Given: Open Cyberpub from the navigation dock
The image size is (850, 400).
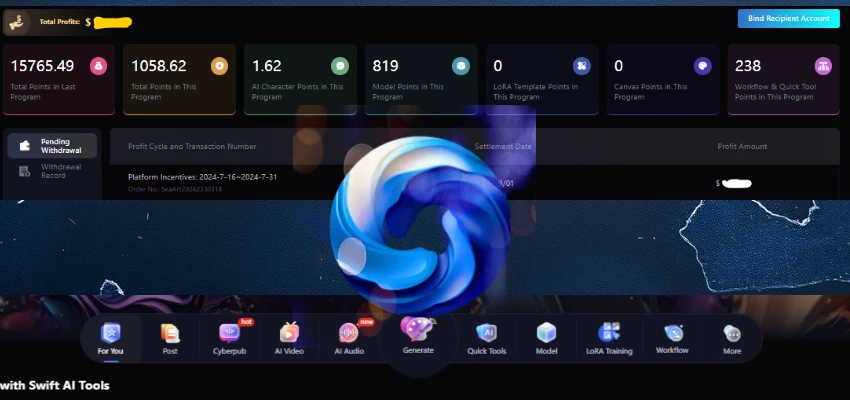Looking at the screenshot, I should click(x=229, y=338).
